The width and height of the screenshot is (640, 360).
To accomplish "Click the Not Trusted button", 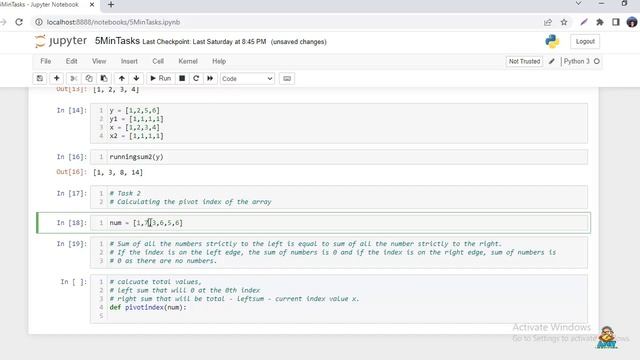I will point(524,61).
